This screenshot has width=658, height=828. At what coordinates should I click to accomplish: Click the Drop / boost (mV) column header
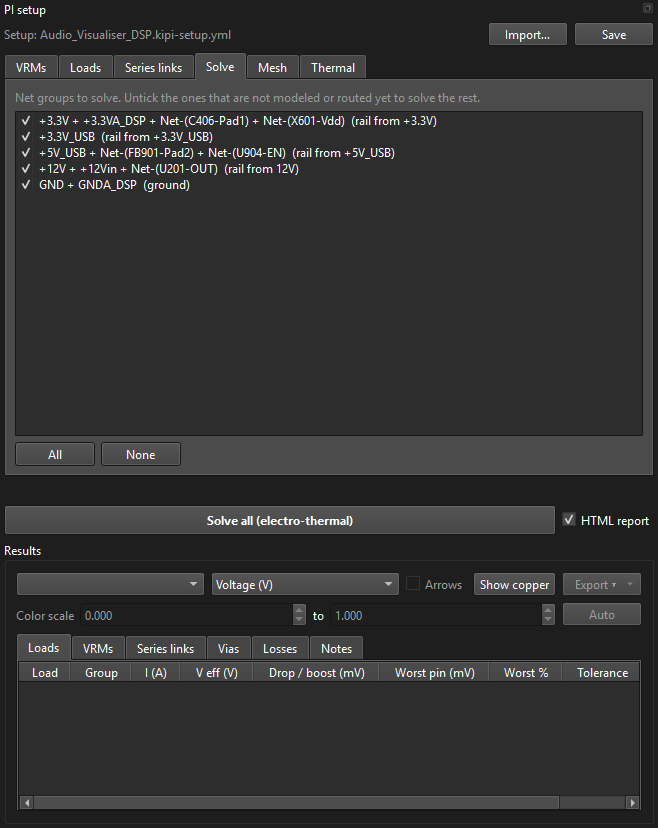pyautogui.click(x=316, y=673)
